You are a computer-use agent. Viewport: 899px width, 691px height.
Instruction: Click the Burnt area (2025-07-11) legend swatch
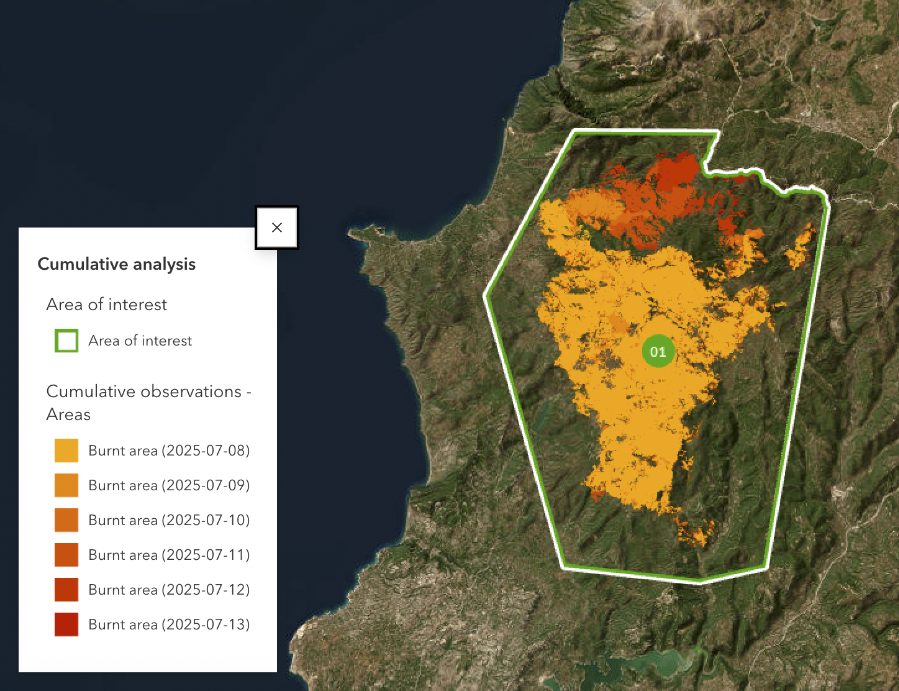click(66, 555)
